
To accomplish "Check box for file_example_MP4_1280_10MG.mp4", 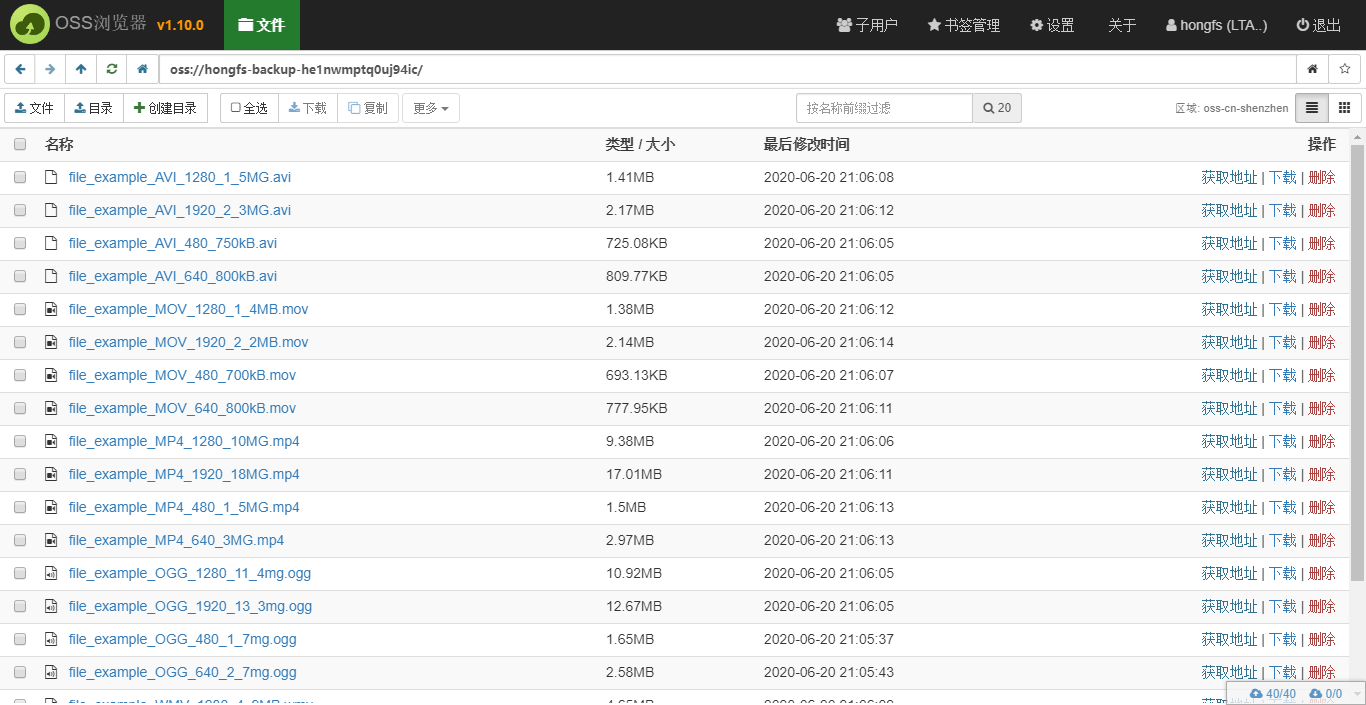I will [20, 441].
